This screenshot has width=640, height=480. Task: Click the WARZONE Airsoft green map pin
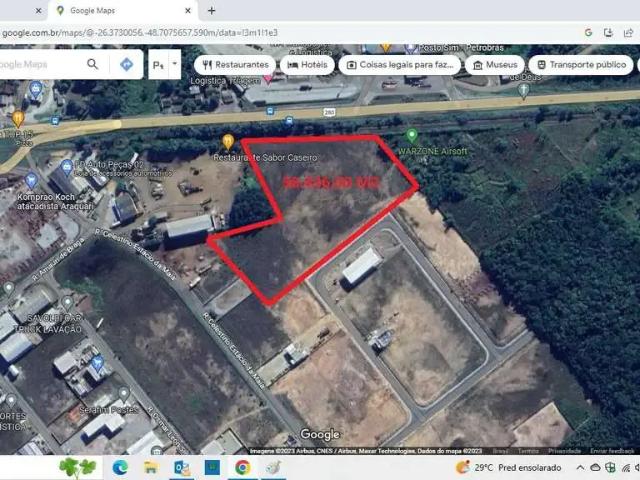pyautogui.click(x=412, y=135)
